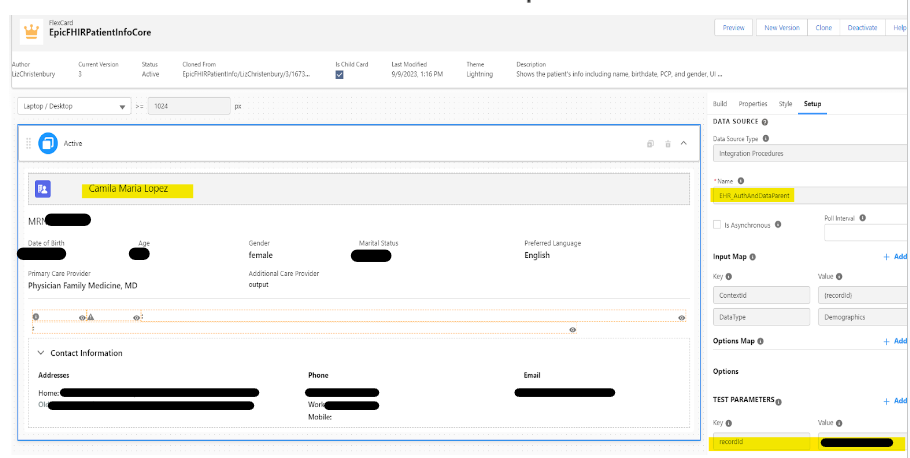Click the Preview button
Image resolution: width=910 pixels, height=458 pixels.
pos(734,27)
